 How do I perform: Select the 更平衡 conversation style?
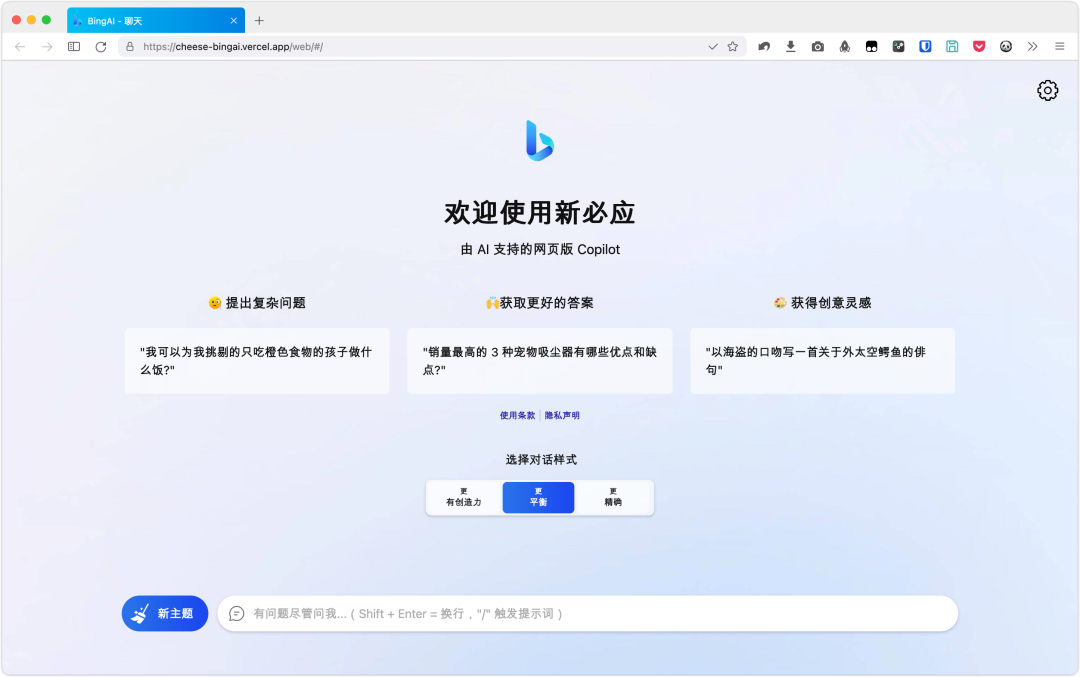click(538, 497)
